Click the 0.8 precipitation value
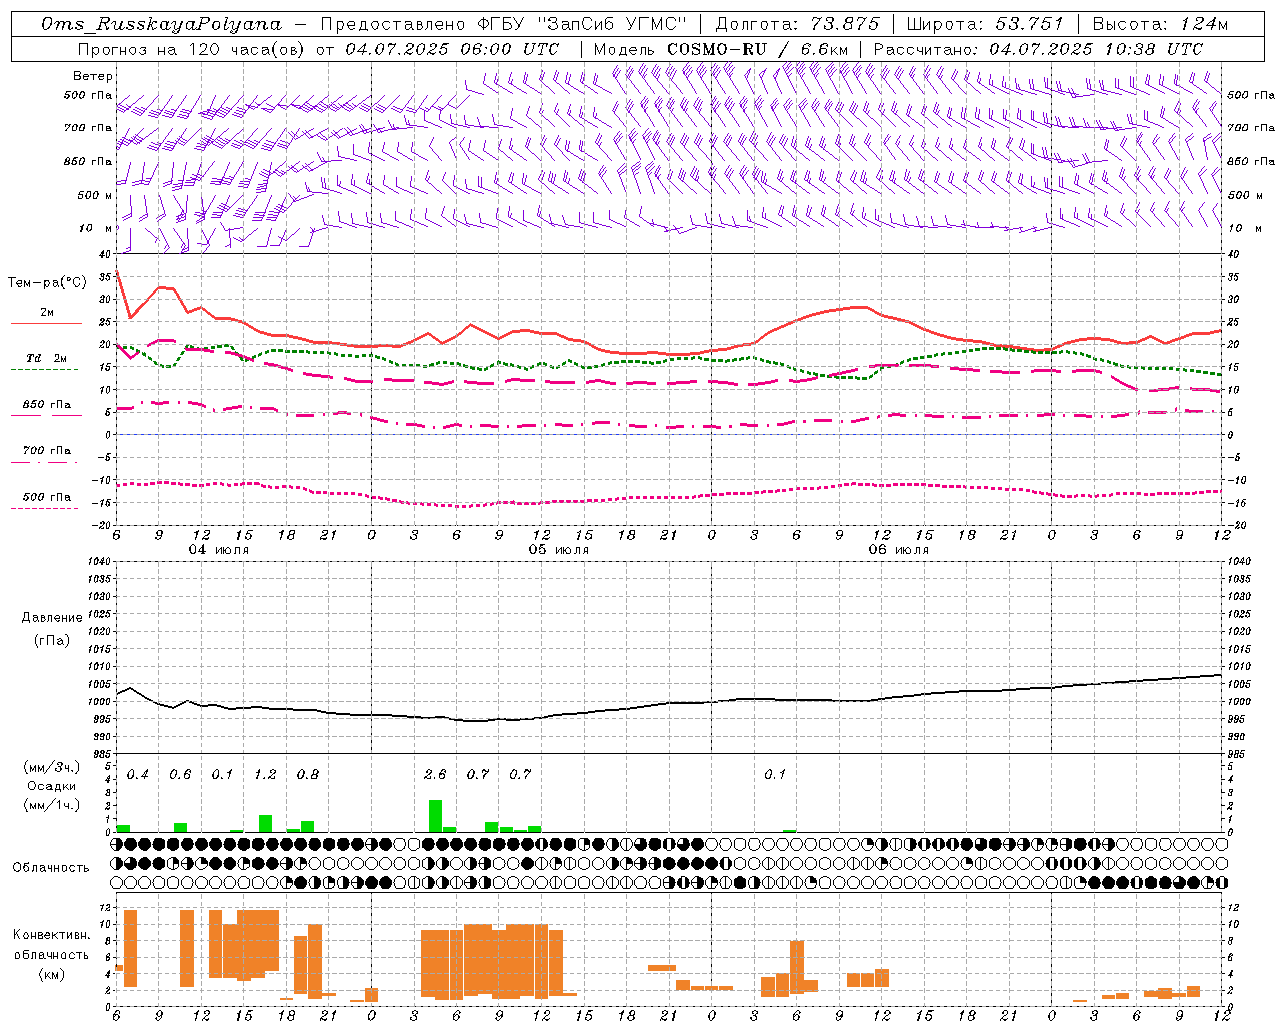Image resolution: width=1280 pixels, height=1024 pixels. click(308, 775)
